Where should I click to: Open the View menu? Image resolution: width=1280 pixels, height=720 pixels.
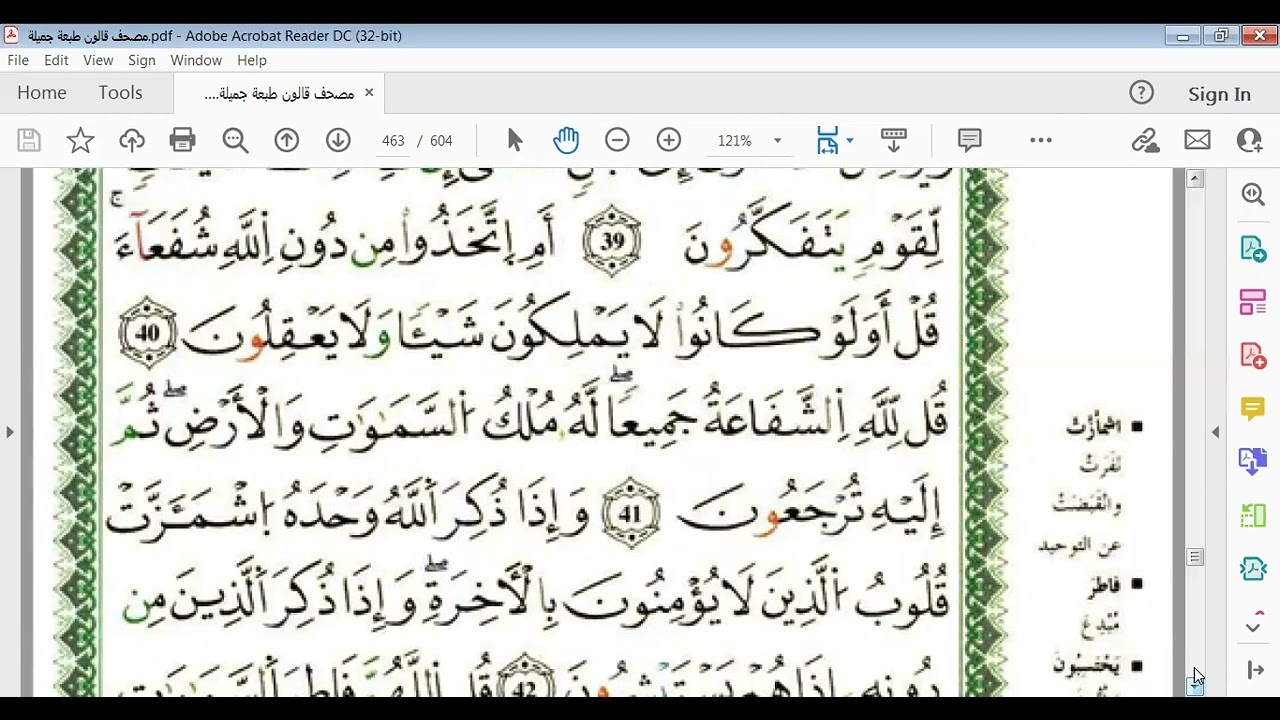coord(98,60)
